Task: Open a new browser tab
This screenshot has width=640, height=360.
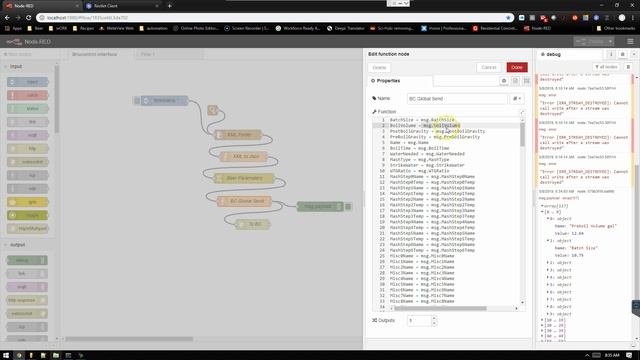Action: [x=169, y=6]
